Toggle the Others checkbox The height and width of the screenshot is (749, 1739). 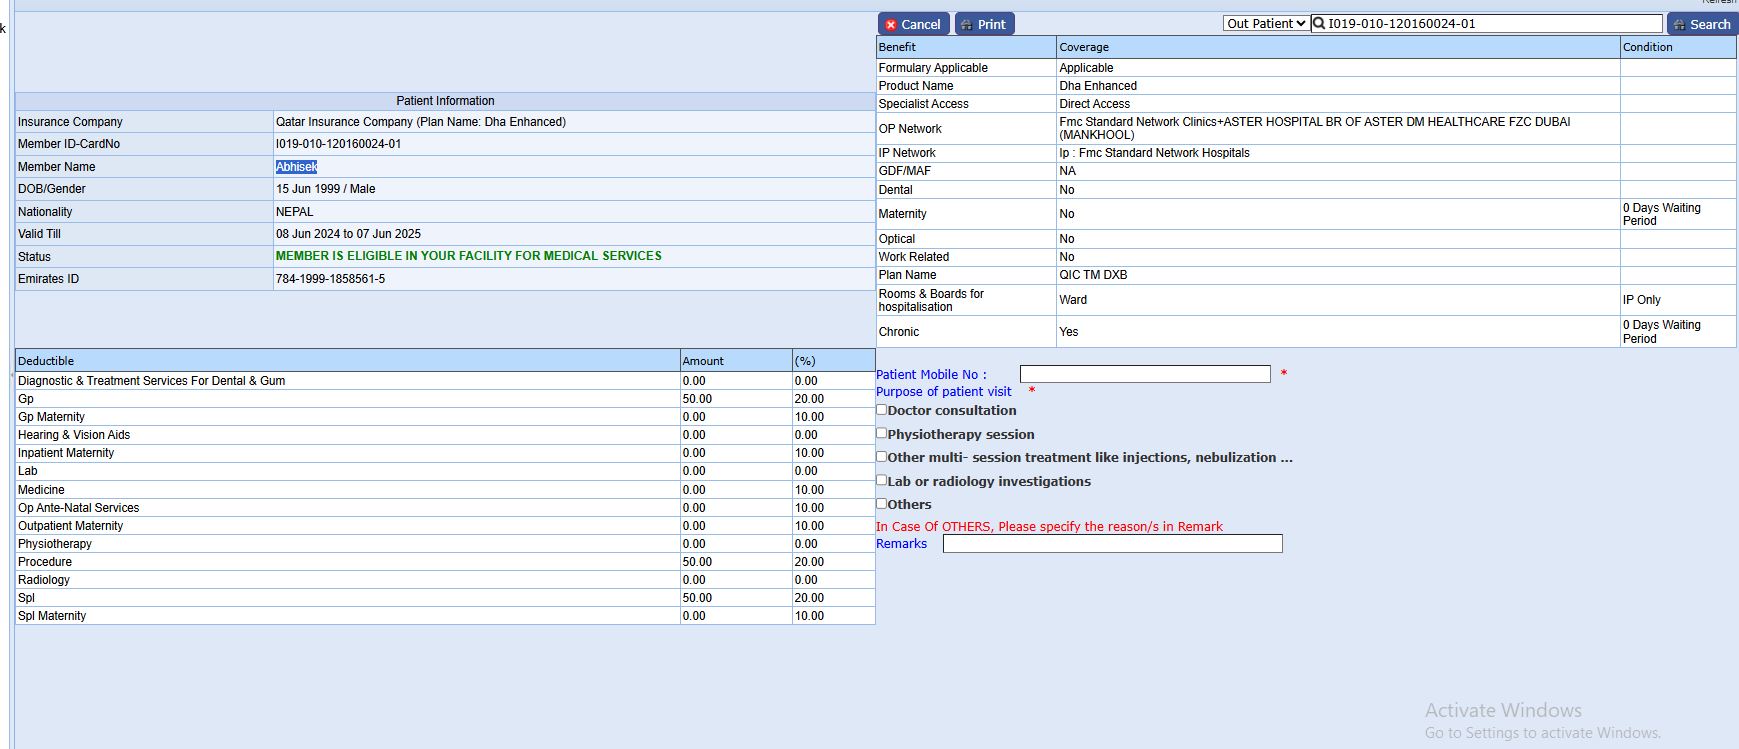[x=882, y=503]
